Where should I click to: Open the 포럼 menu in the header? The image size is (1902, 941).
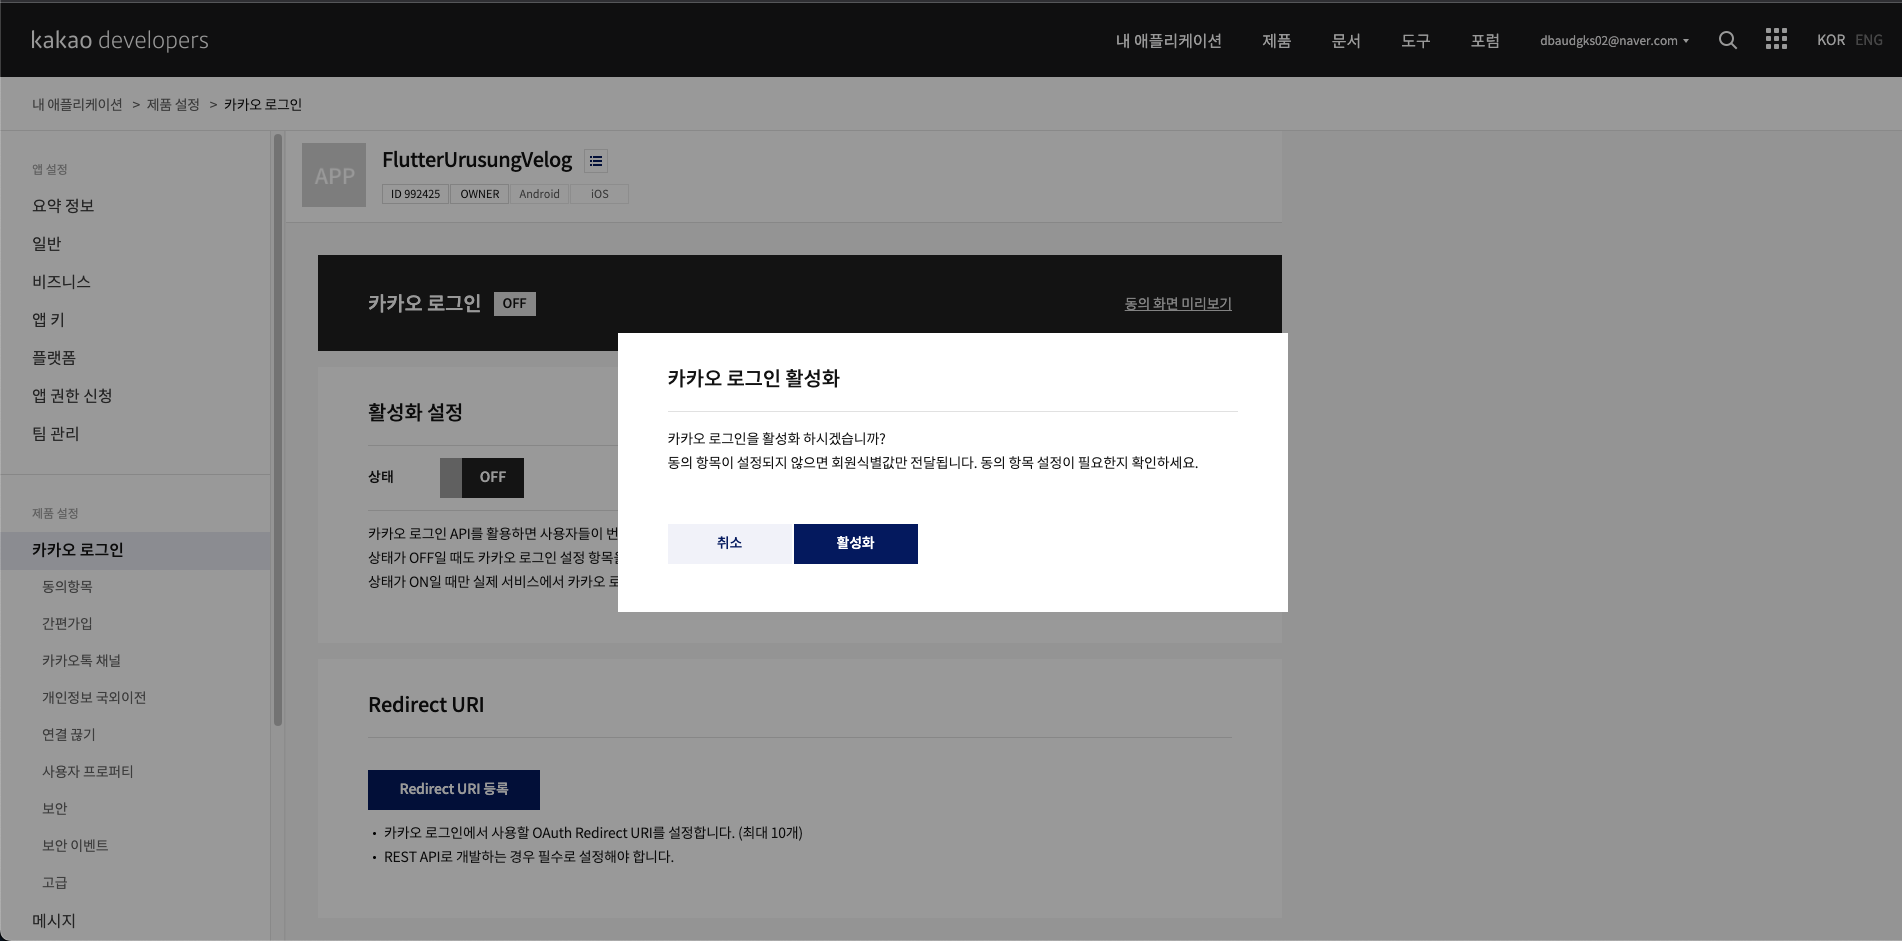(1485, 41)
